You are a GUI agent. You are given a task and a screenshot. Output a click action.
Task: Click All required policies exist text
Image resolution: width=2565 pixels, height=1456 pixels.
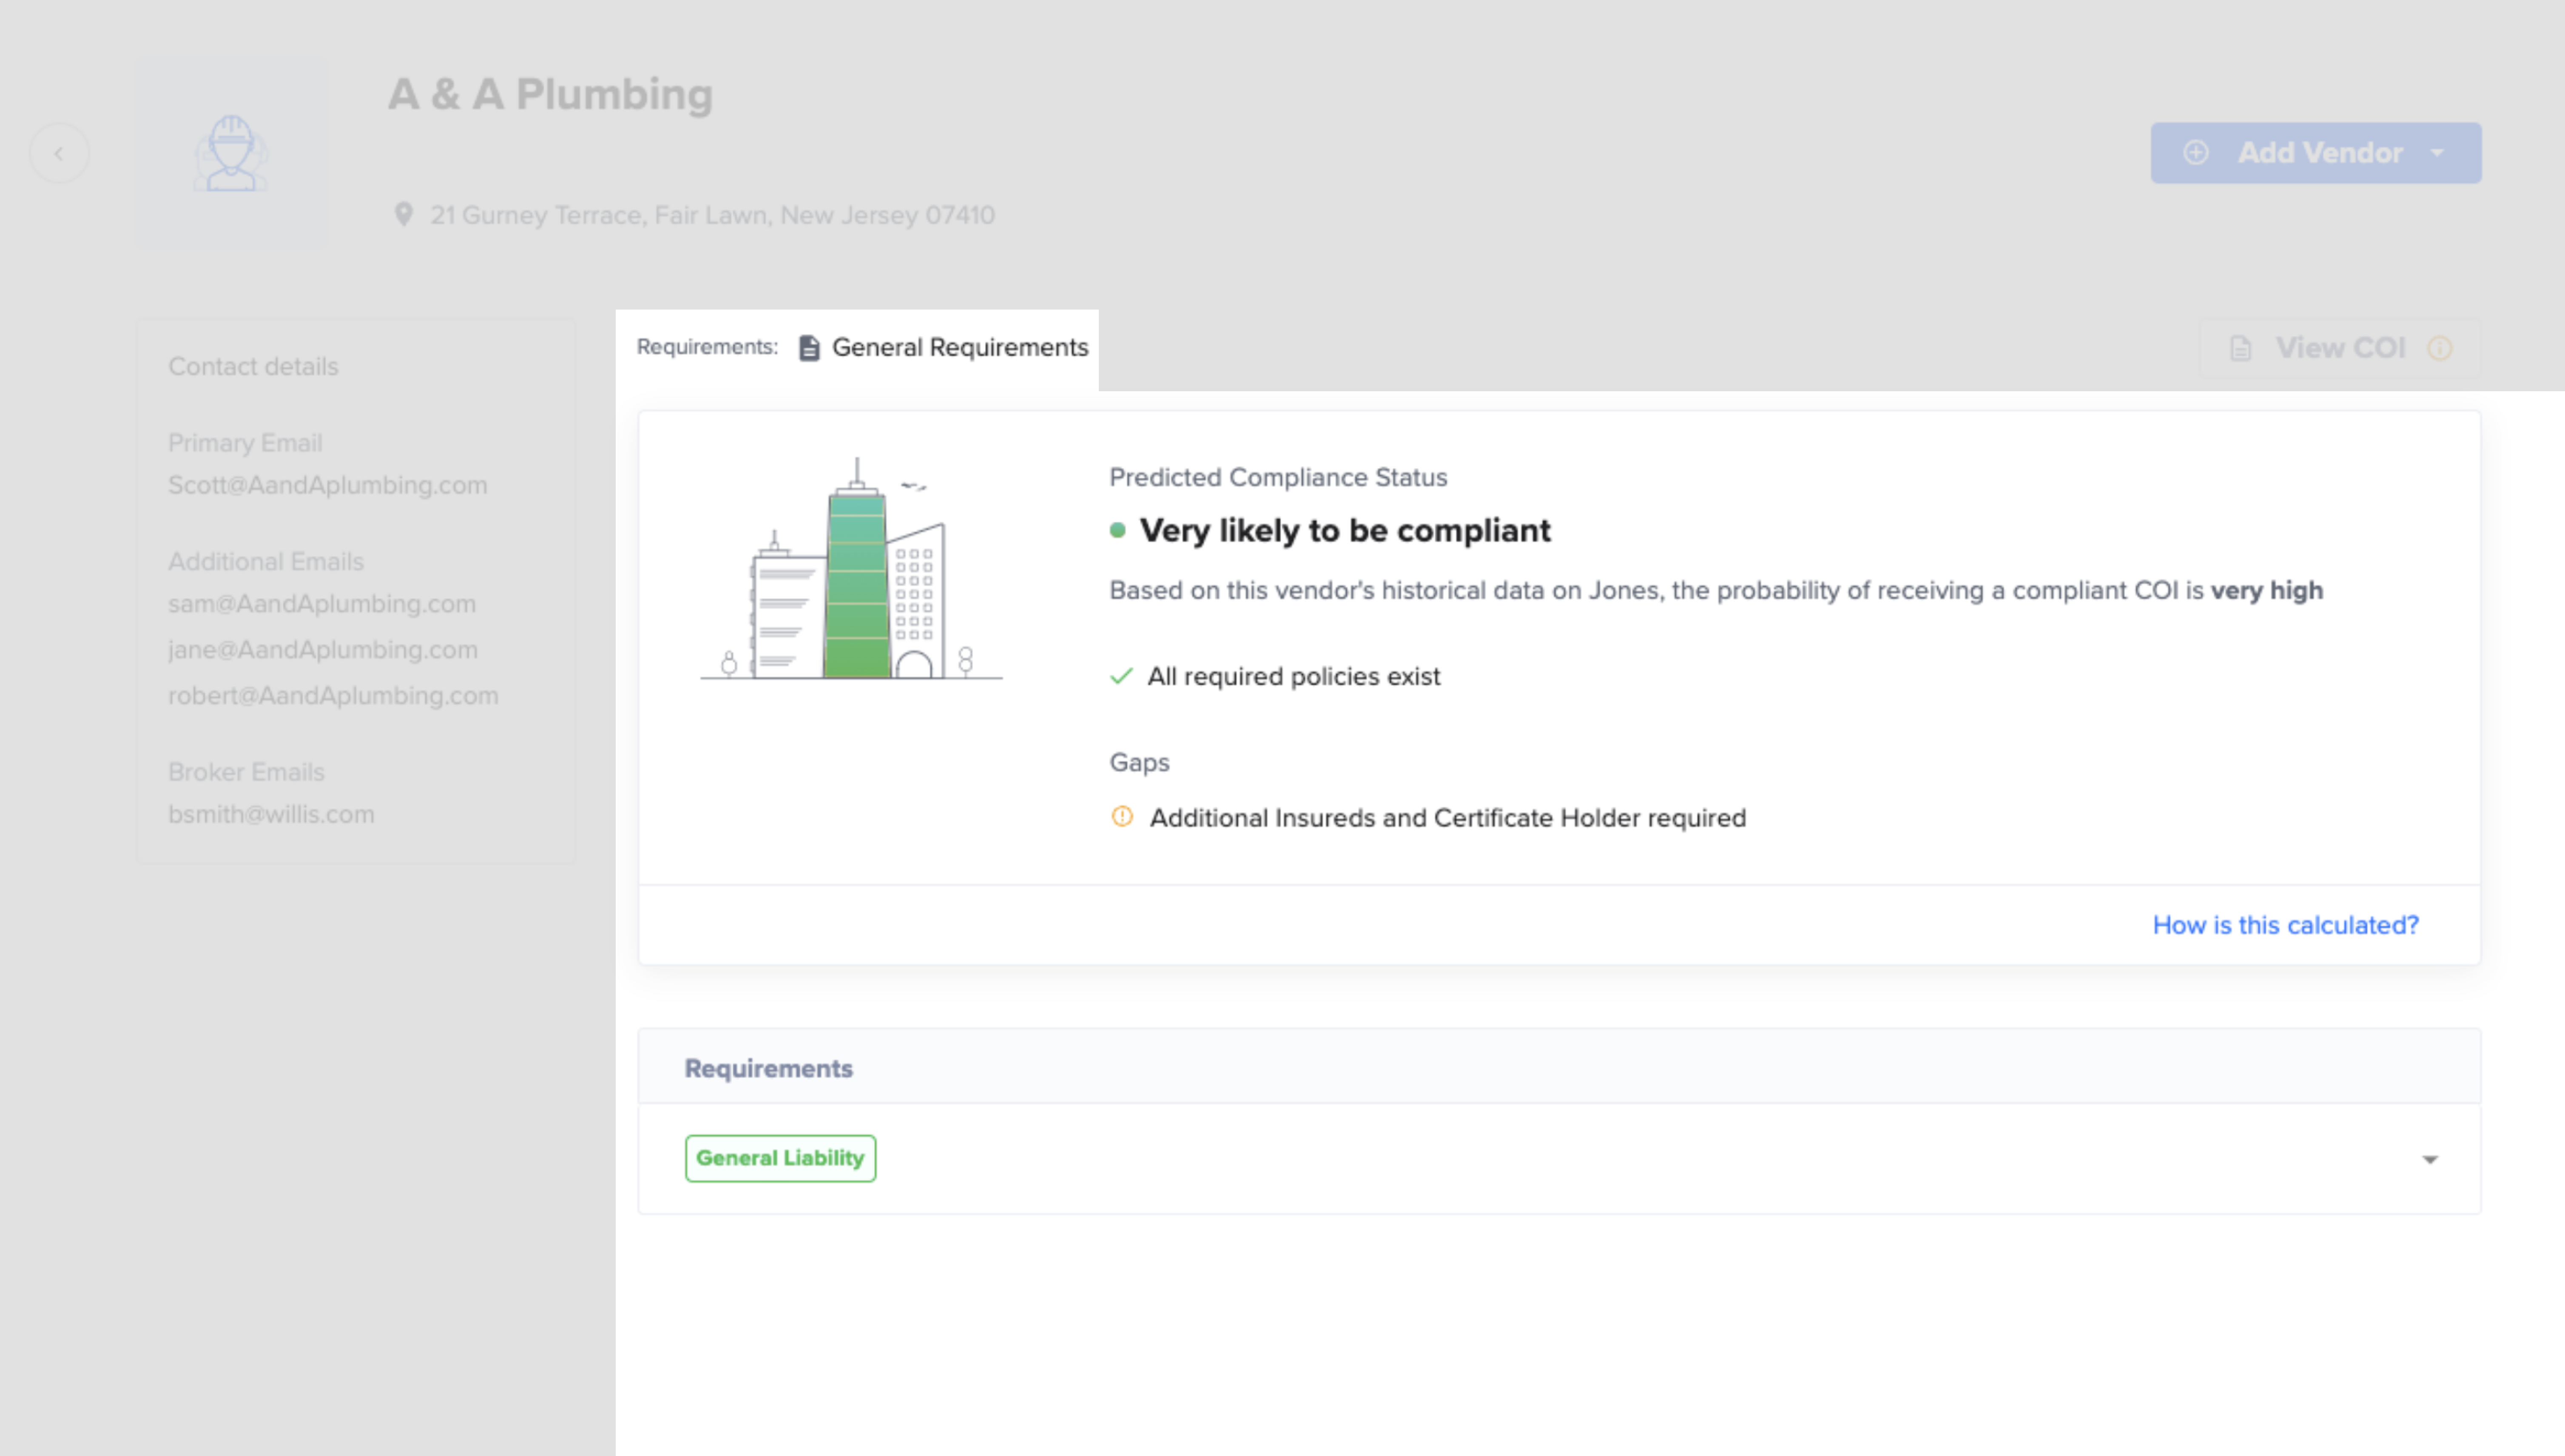click(1293, 677)
